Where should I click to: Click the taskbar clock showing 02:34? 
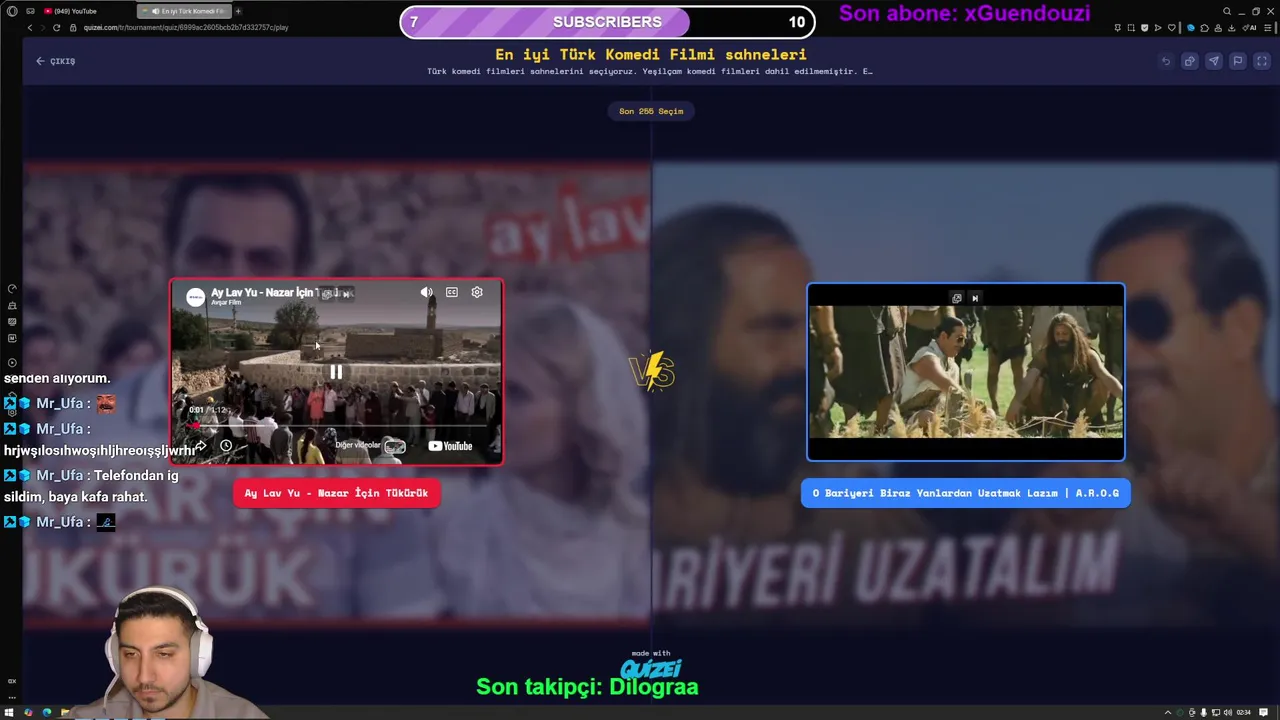(1244, 712)
